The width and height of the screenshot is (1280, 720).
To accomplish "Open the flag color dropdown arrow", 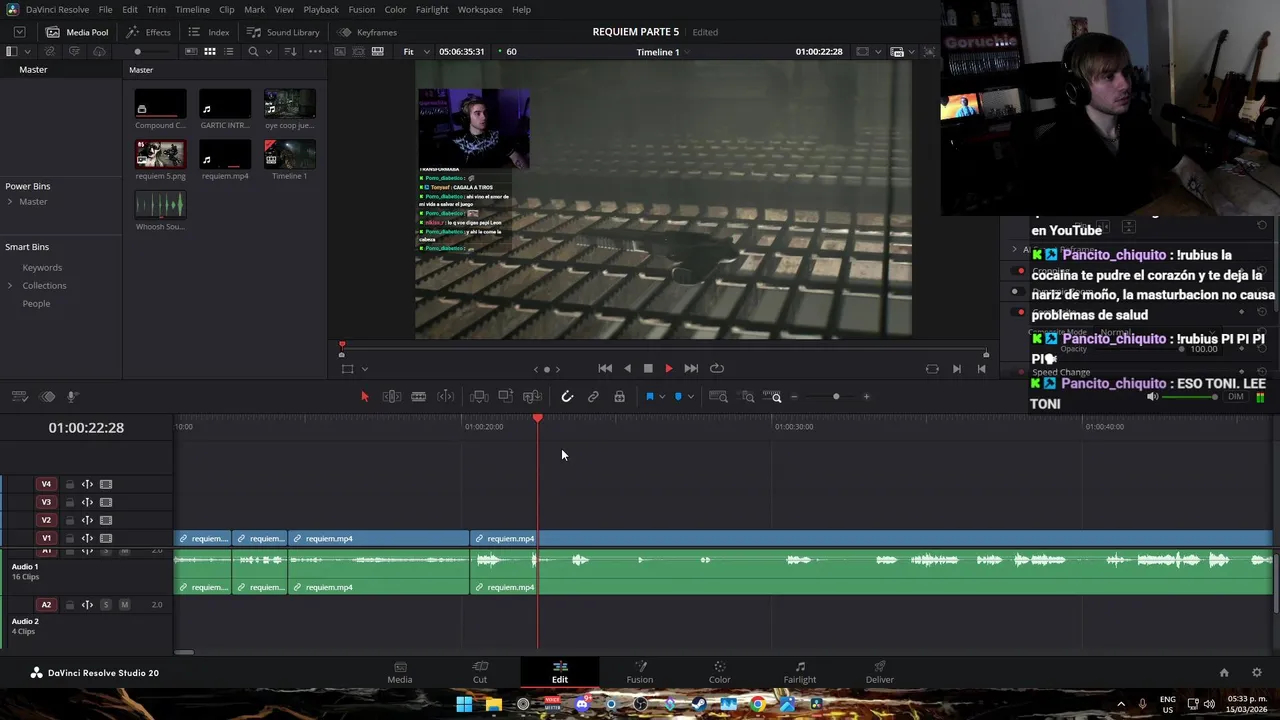I will [x=662, y=397].
